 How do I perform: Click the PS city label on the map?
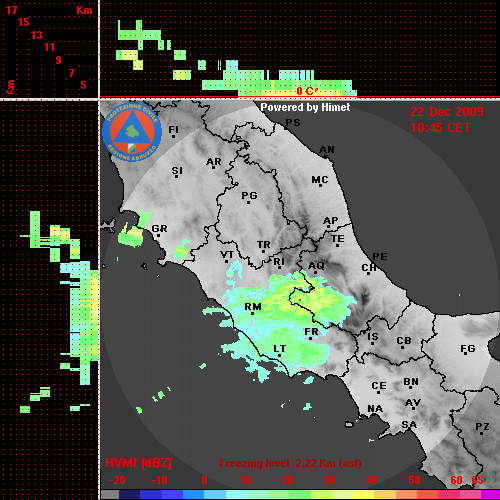tap(293, 123)
